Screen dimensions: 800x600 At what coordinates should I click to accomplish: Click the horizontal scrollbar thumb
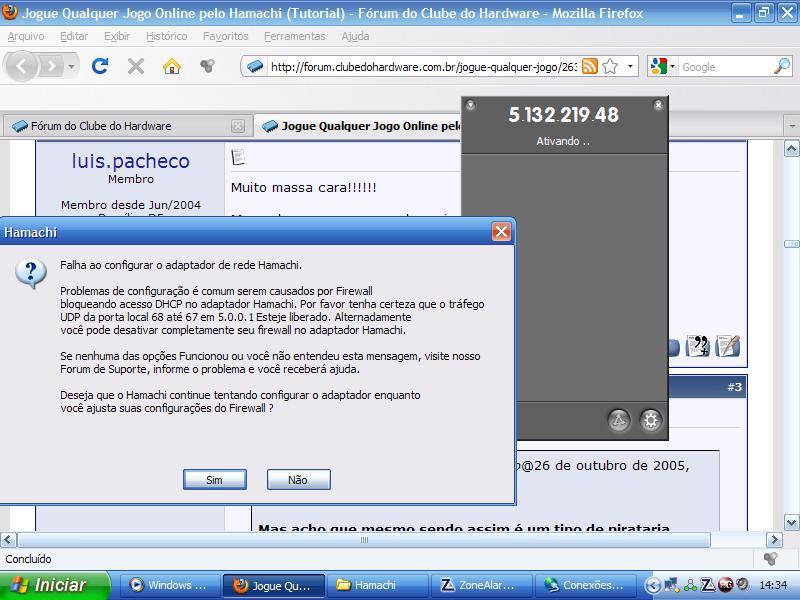point(364,539)
